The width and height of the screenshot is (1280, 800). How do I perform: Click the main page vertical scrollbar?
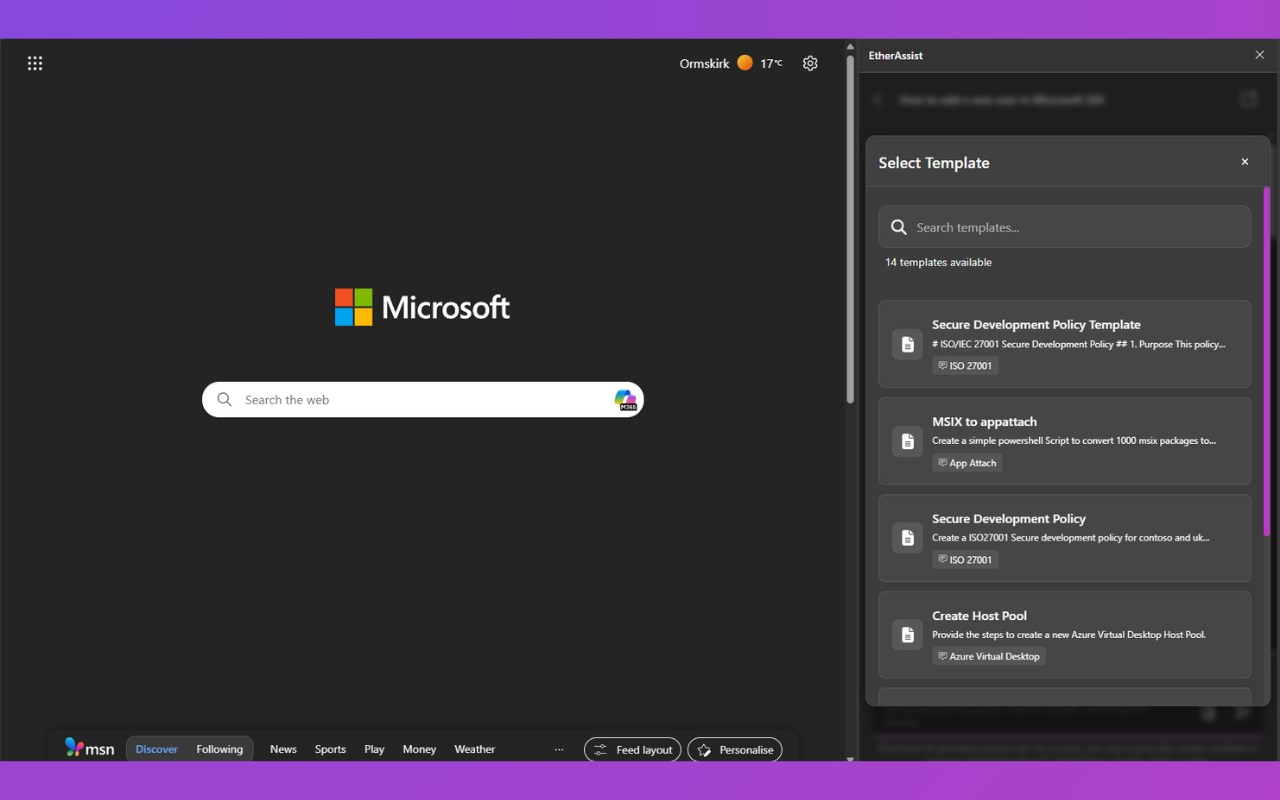pyautogui.click(x=850, y=229)
